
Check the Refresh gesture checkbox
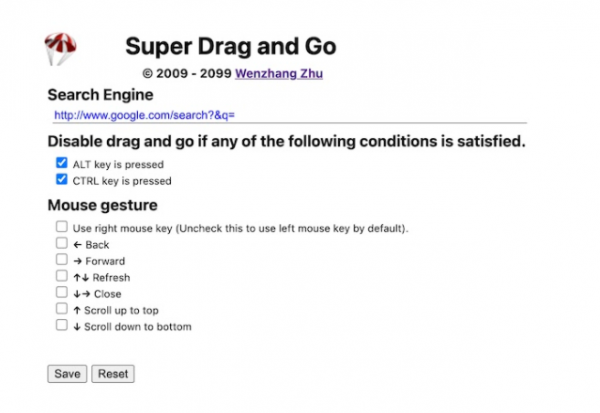tap(62, 276)
